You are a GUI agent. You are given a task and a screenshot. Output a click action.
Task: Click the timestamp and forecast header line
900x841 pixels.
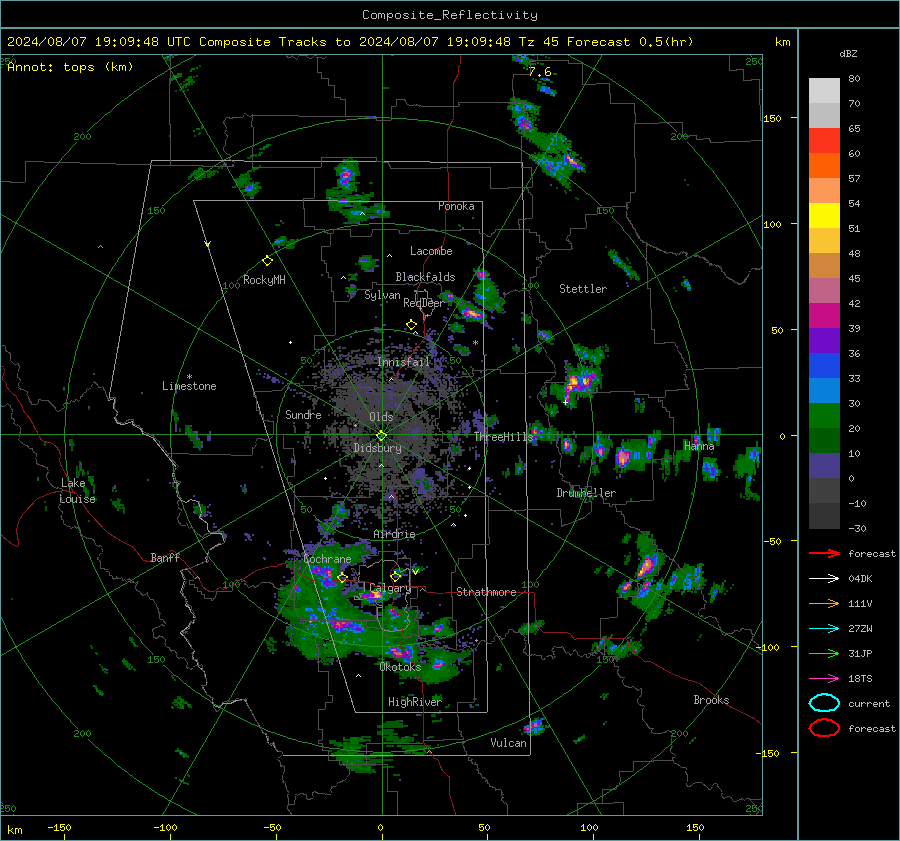[350, 42]
